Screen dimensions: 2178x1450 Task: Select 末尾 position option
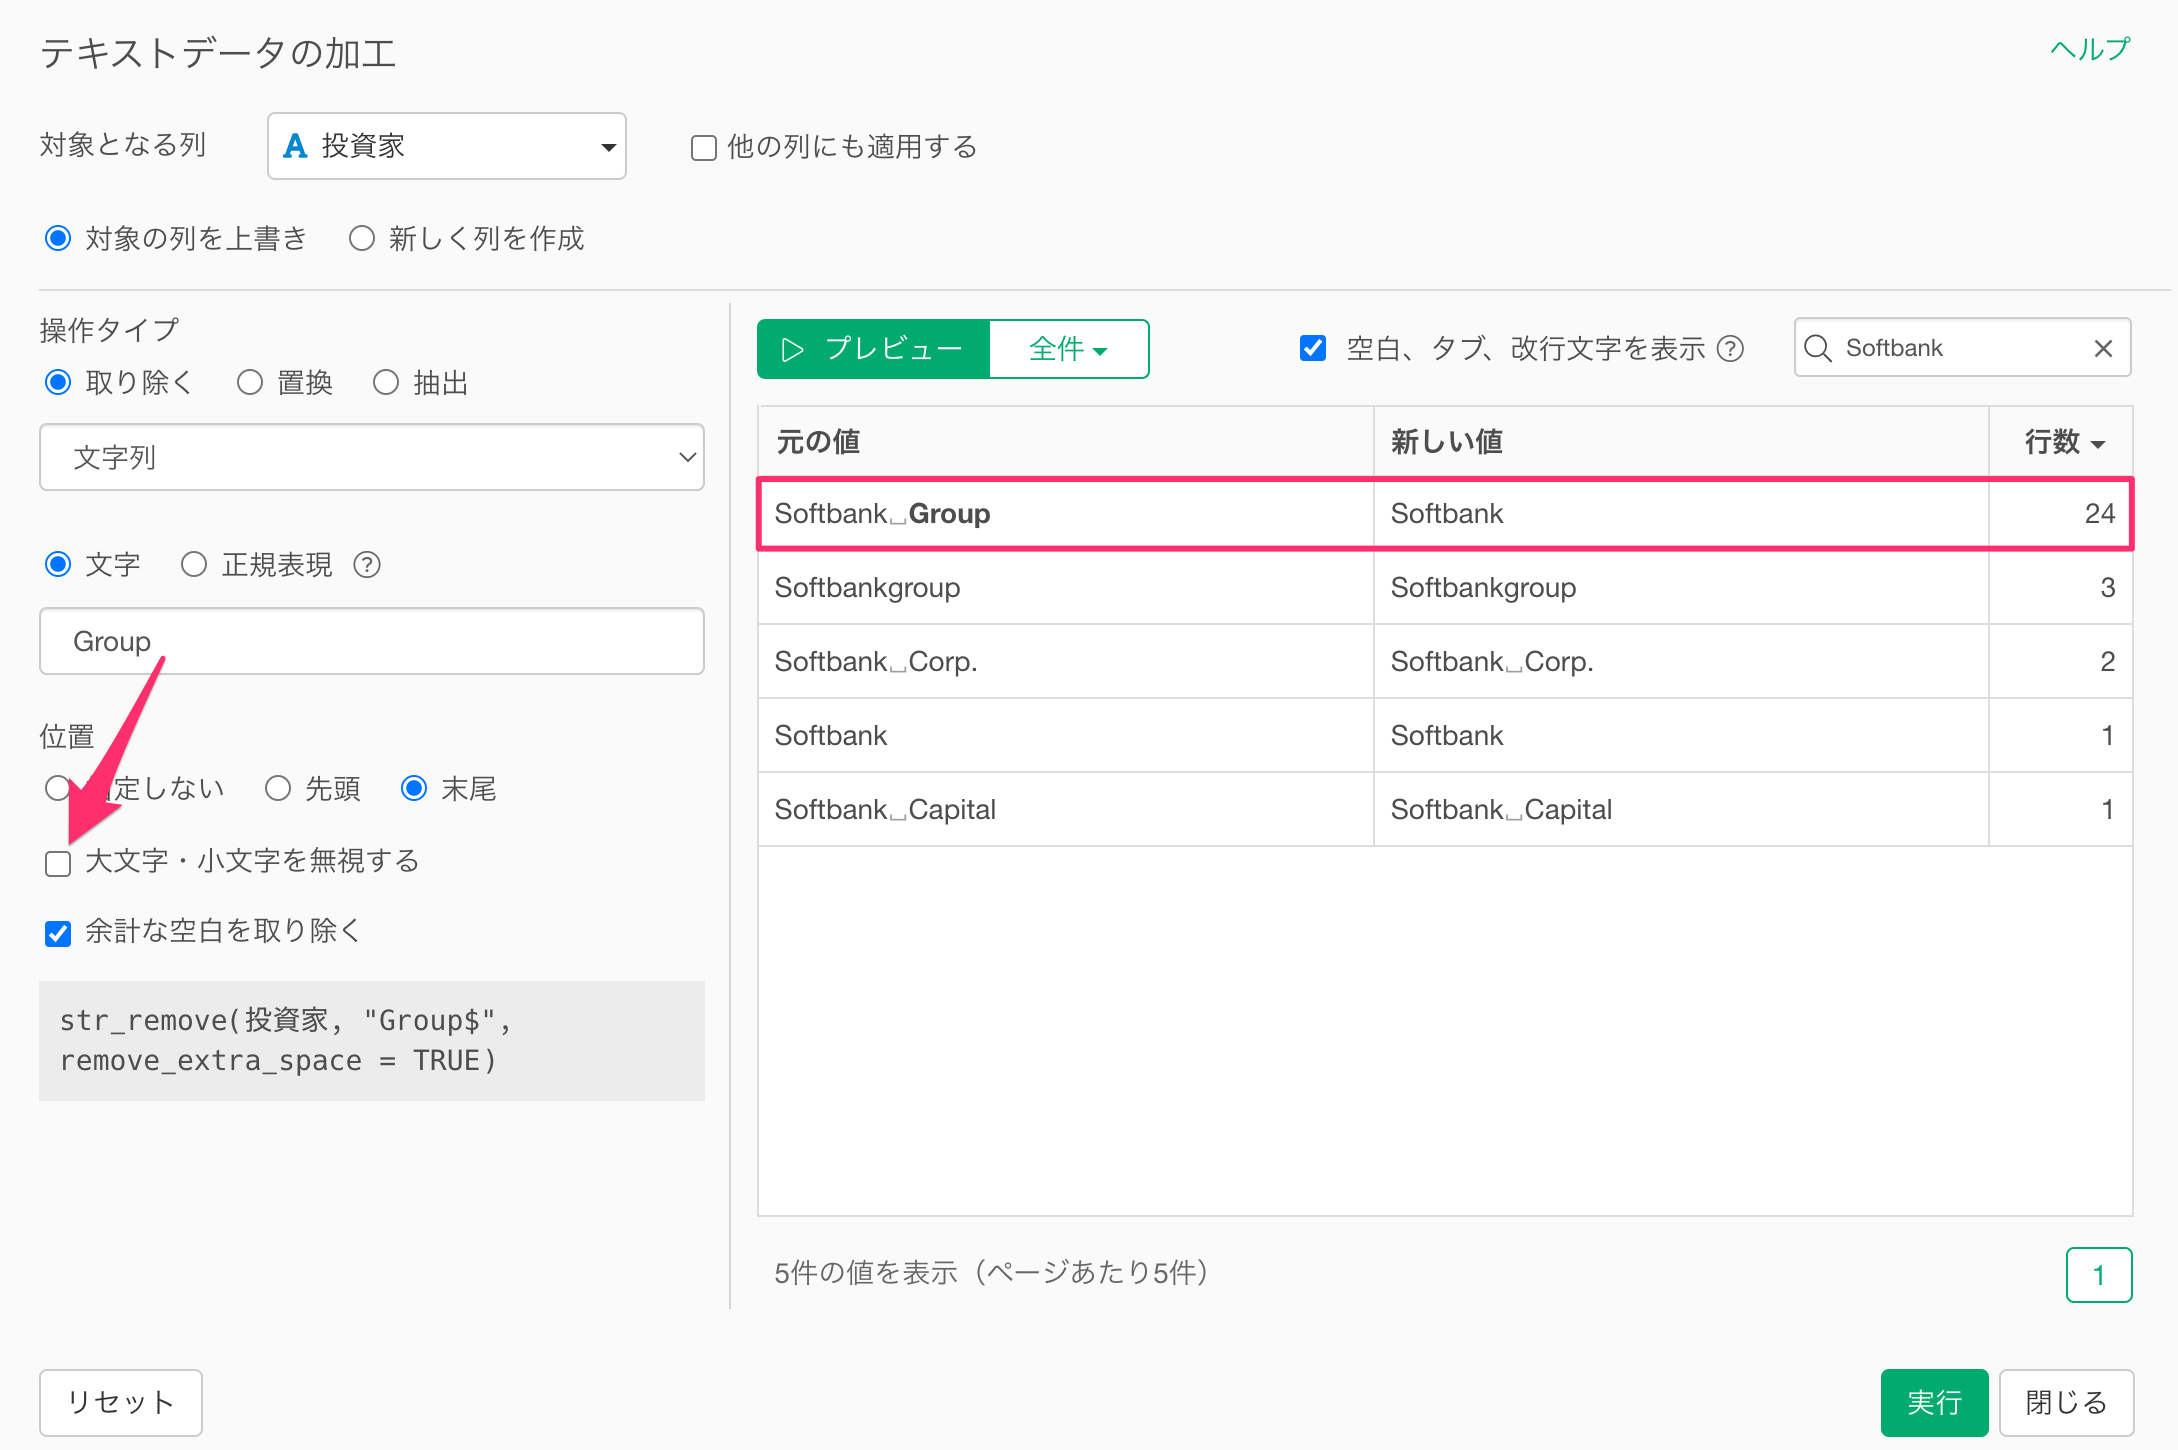point(414,788)
